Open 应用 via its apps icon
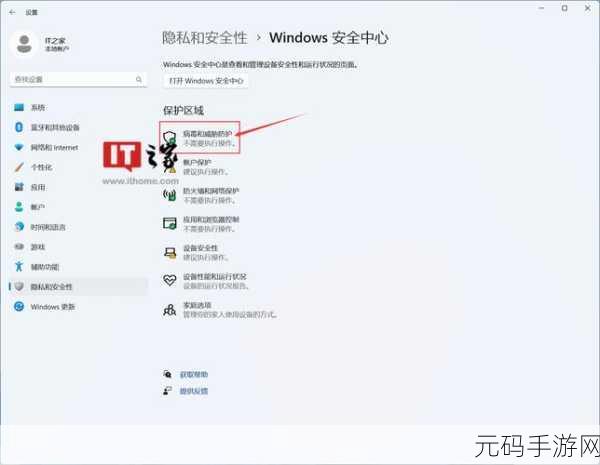The image size is (600, 465). click(x=19, y=187)
